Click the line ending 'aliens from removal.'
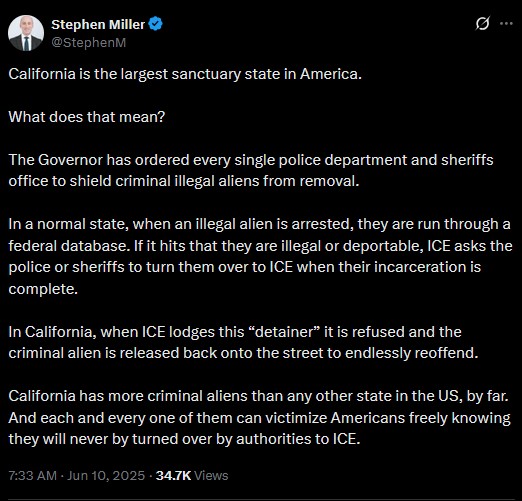 pos(184,181)
